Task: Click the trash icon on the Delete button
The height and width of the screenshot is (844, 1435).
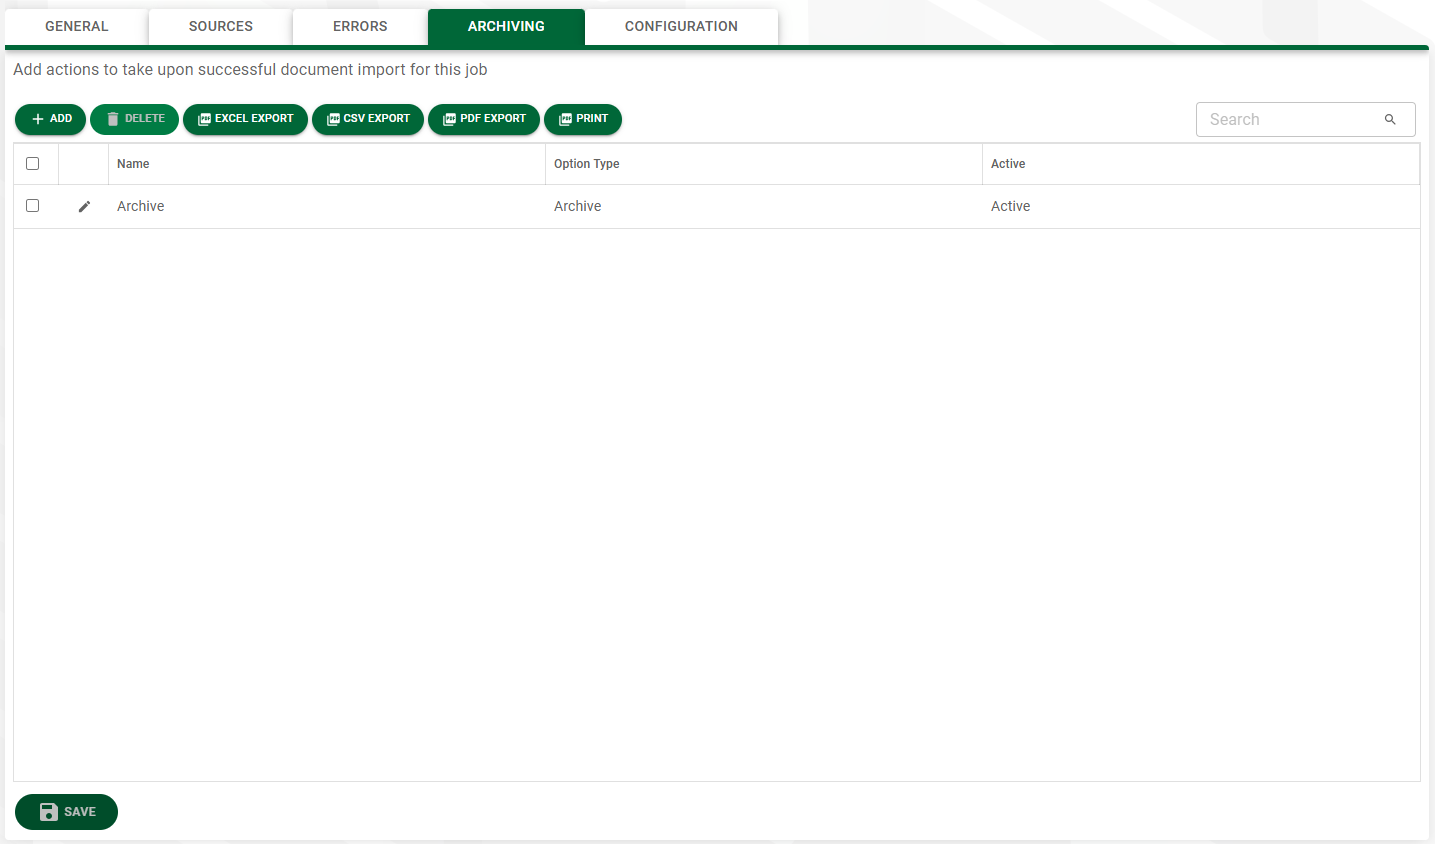Action: point(113,119)
